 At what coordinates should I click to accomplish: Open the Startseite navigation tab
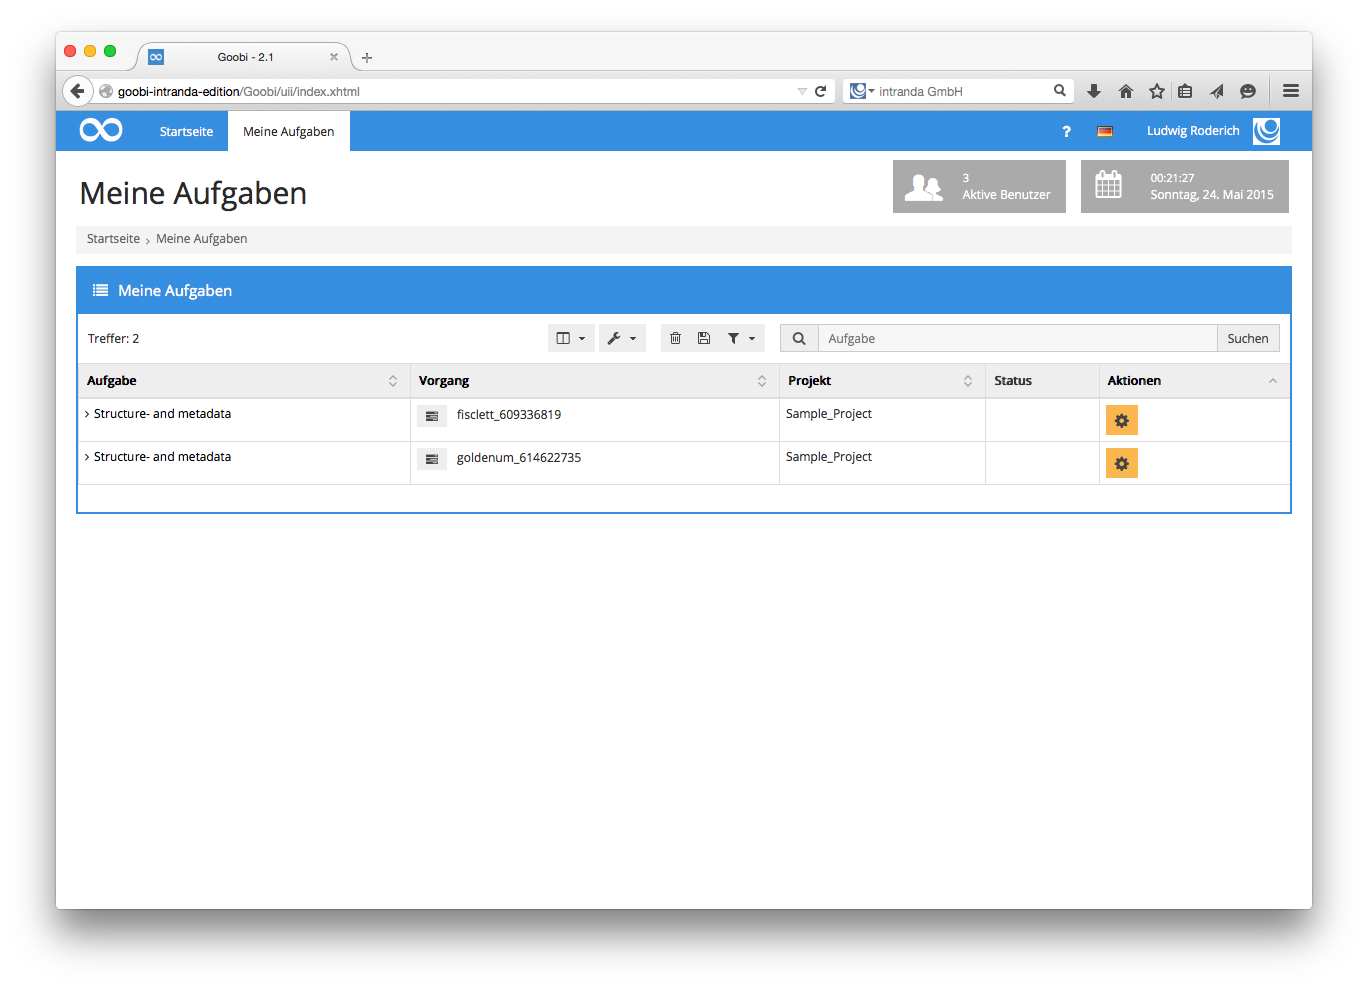[186, 131]
